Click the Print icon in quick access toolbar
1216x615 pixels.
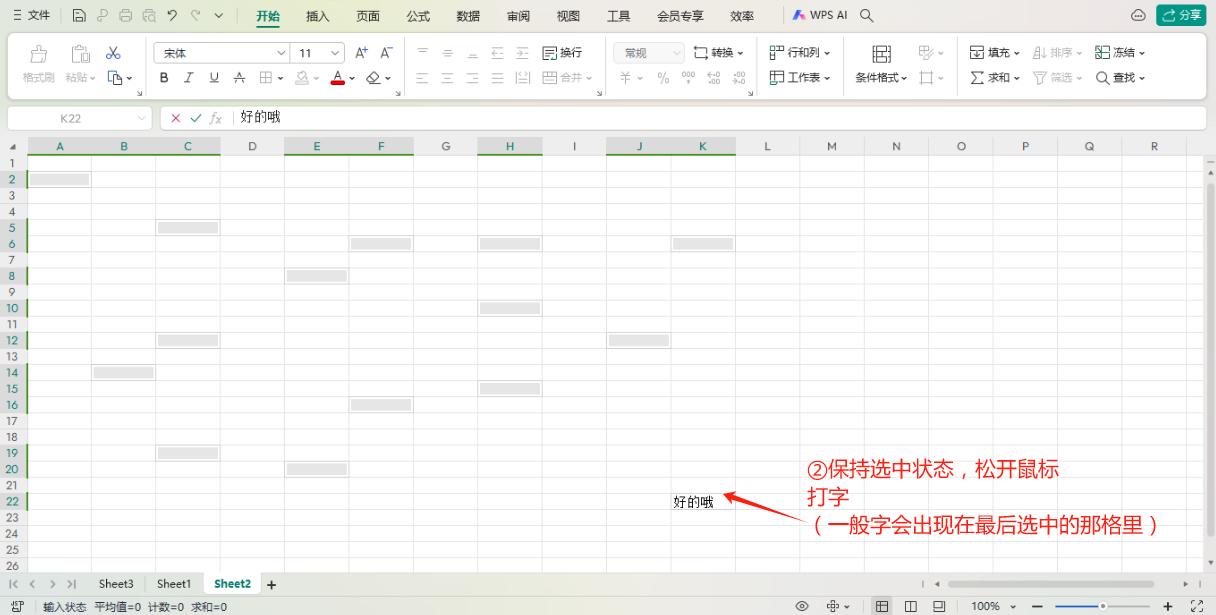point(125,16)
